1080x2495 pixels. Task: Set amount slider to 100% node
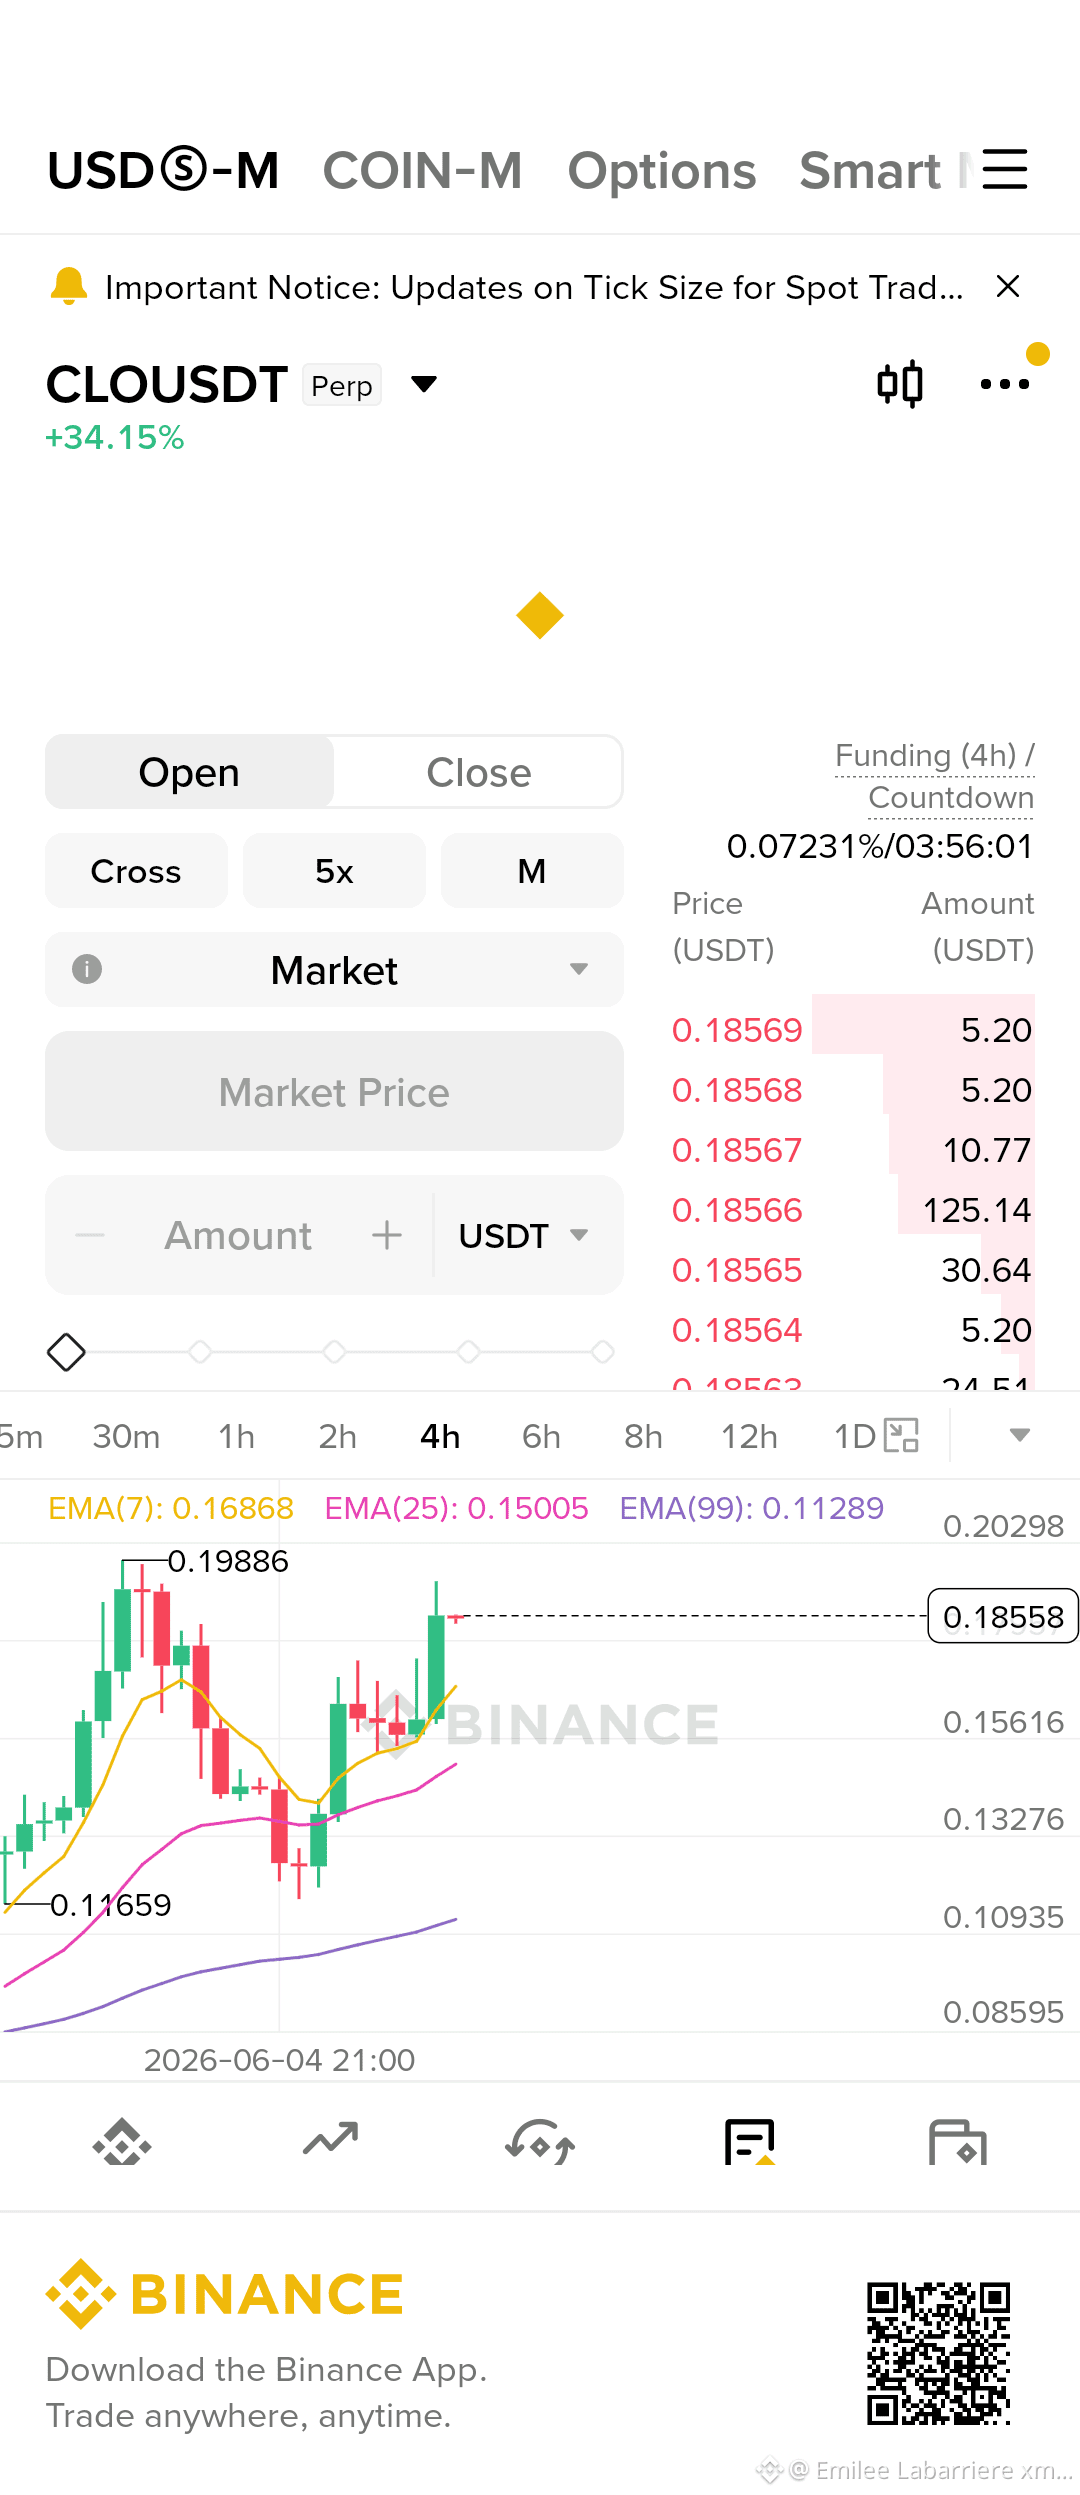click(602, 1352)
